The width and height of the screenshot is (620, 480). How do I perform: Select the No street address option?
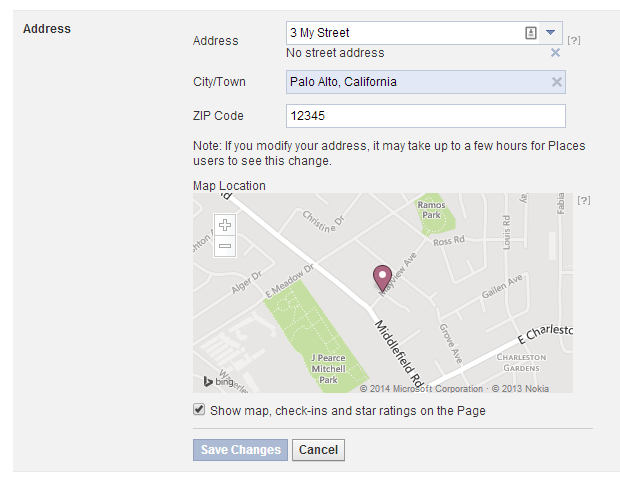[x=335, y=53]
